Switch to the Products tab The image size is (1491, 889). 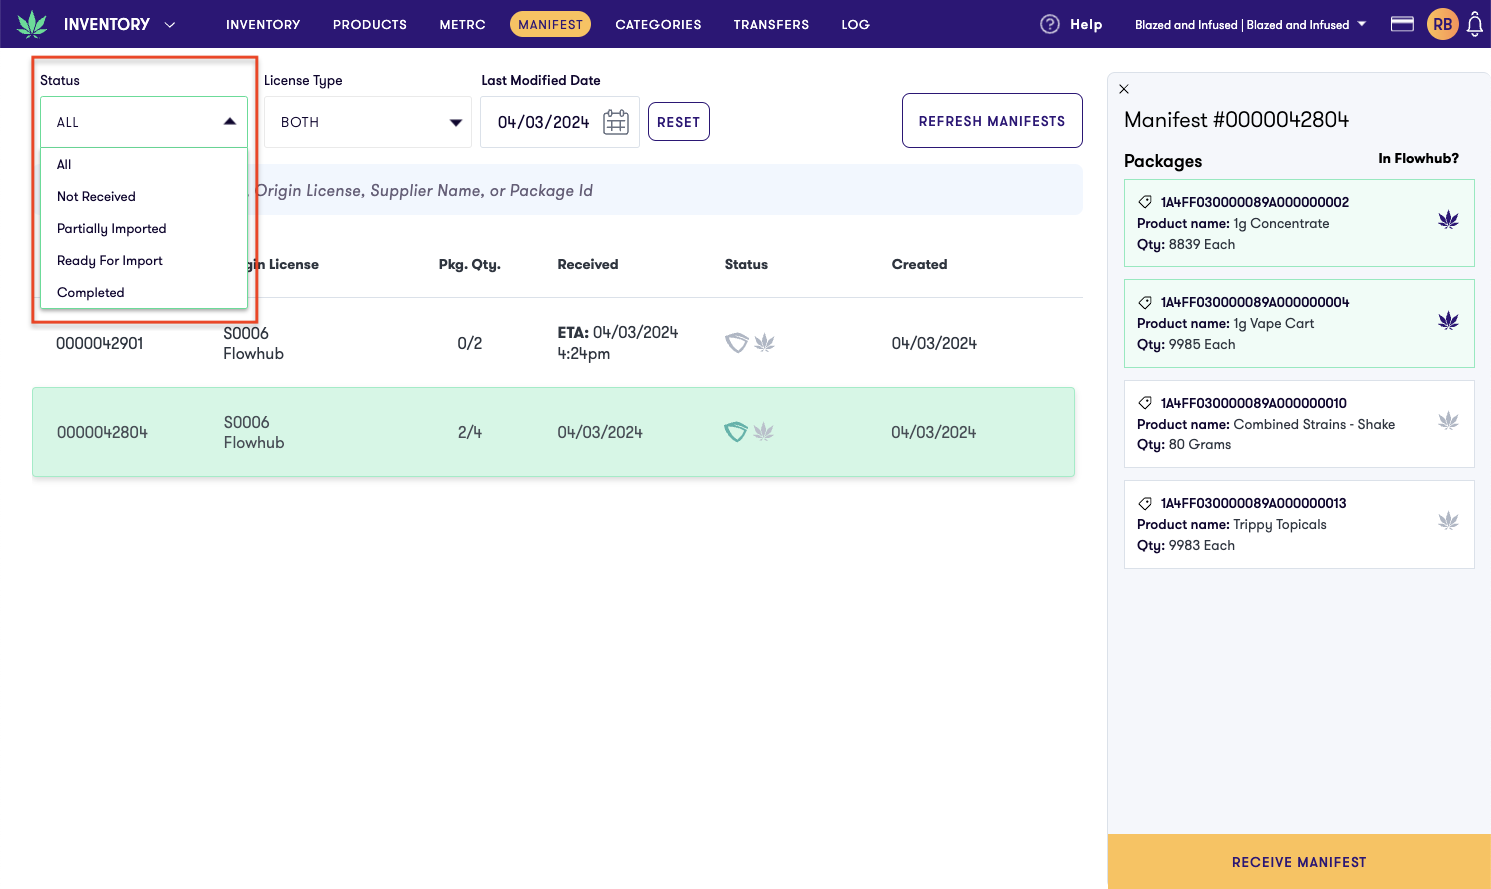(370, 24)
